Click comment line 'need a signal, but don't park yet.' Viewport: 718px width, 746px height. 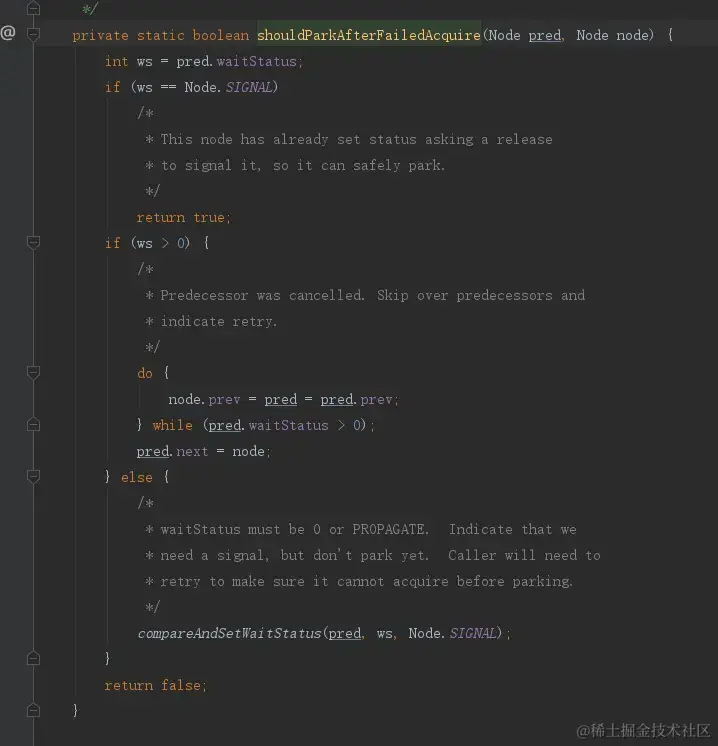click(x=295, y=555)
